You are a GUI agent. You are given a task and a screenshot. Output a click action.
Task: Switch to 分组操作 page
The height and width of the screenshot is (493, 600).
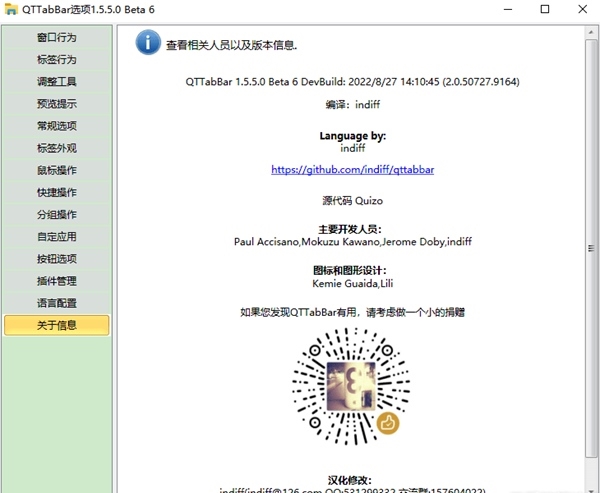point(57,215)
